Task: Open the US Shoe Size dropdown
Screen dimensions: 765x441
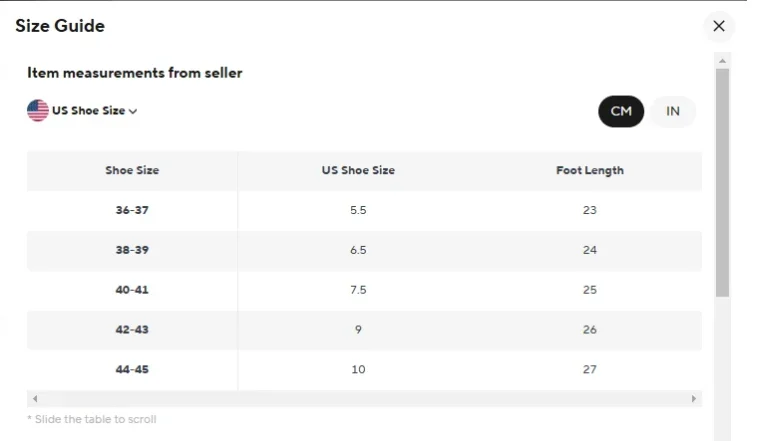Action: pos(82,111)
